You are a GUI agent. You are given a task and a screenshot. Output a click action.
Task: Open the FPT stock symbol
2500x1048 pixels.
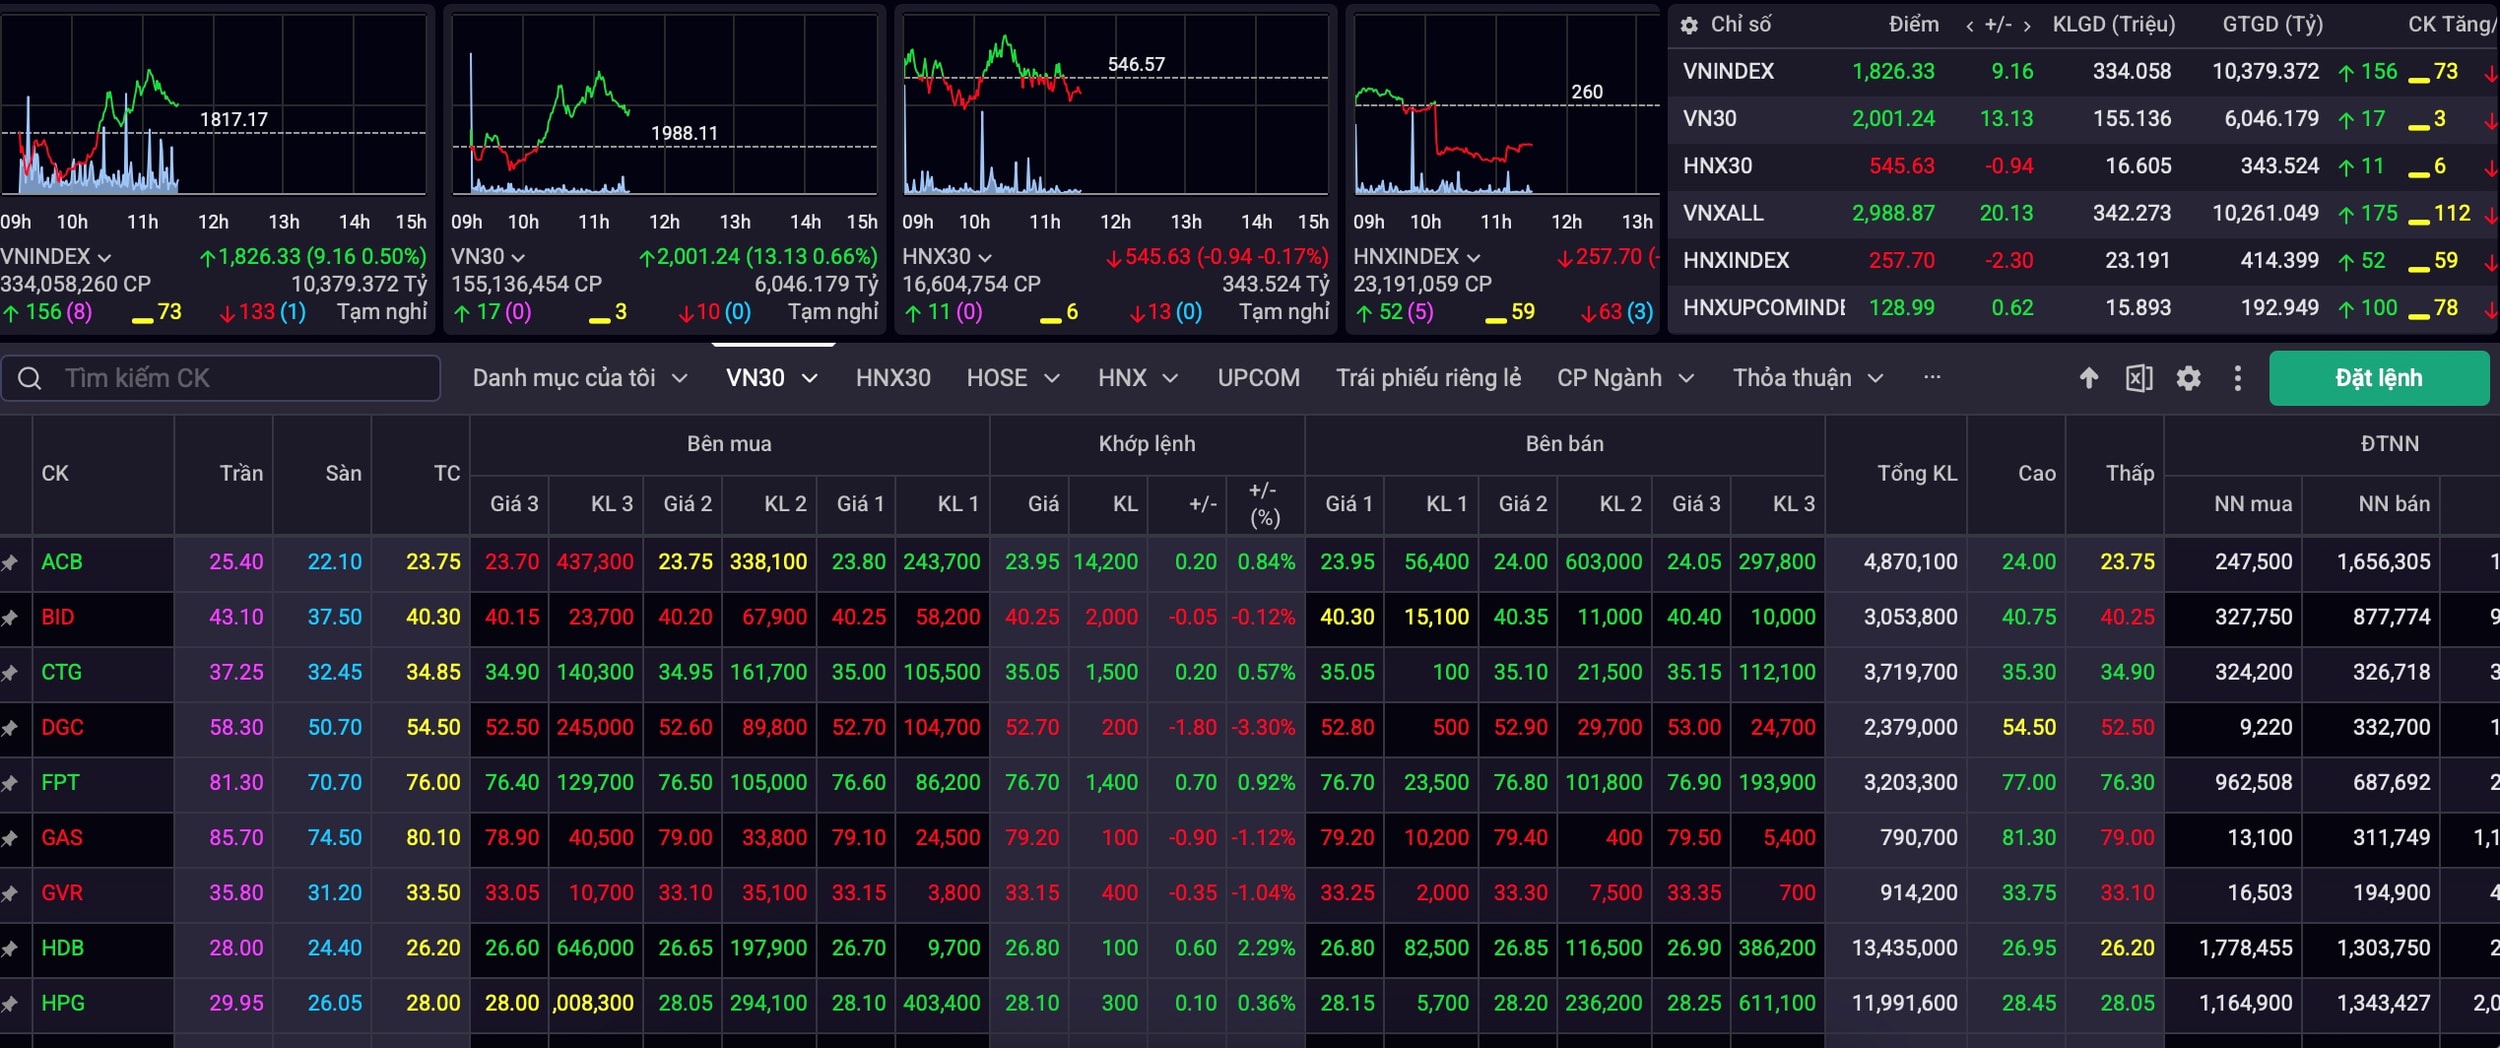point(60,782)
